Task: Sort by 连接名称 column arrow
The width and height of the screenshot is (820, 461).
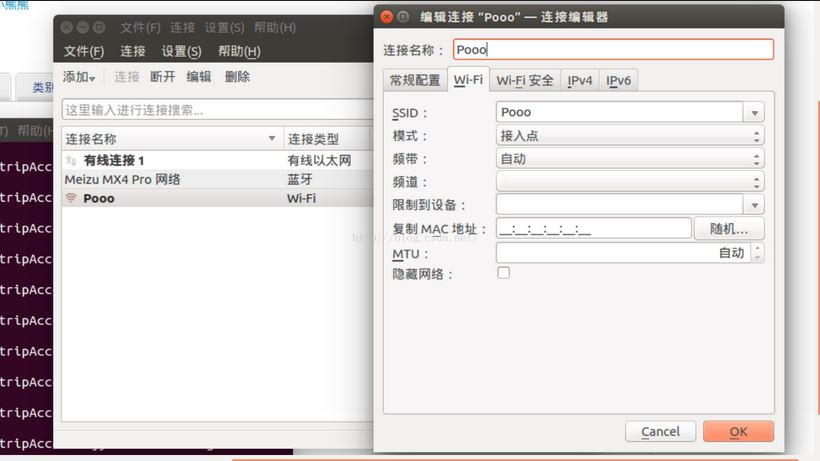Action: [272, 139]
